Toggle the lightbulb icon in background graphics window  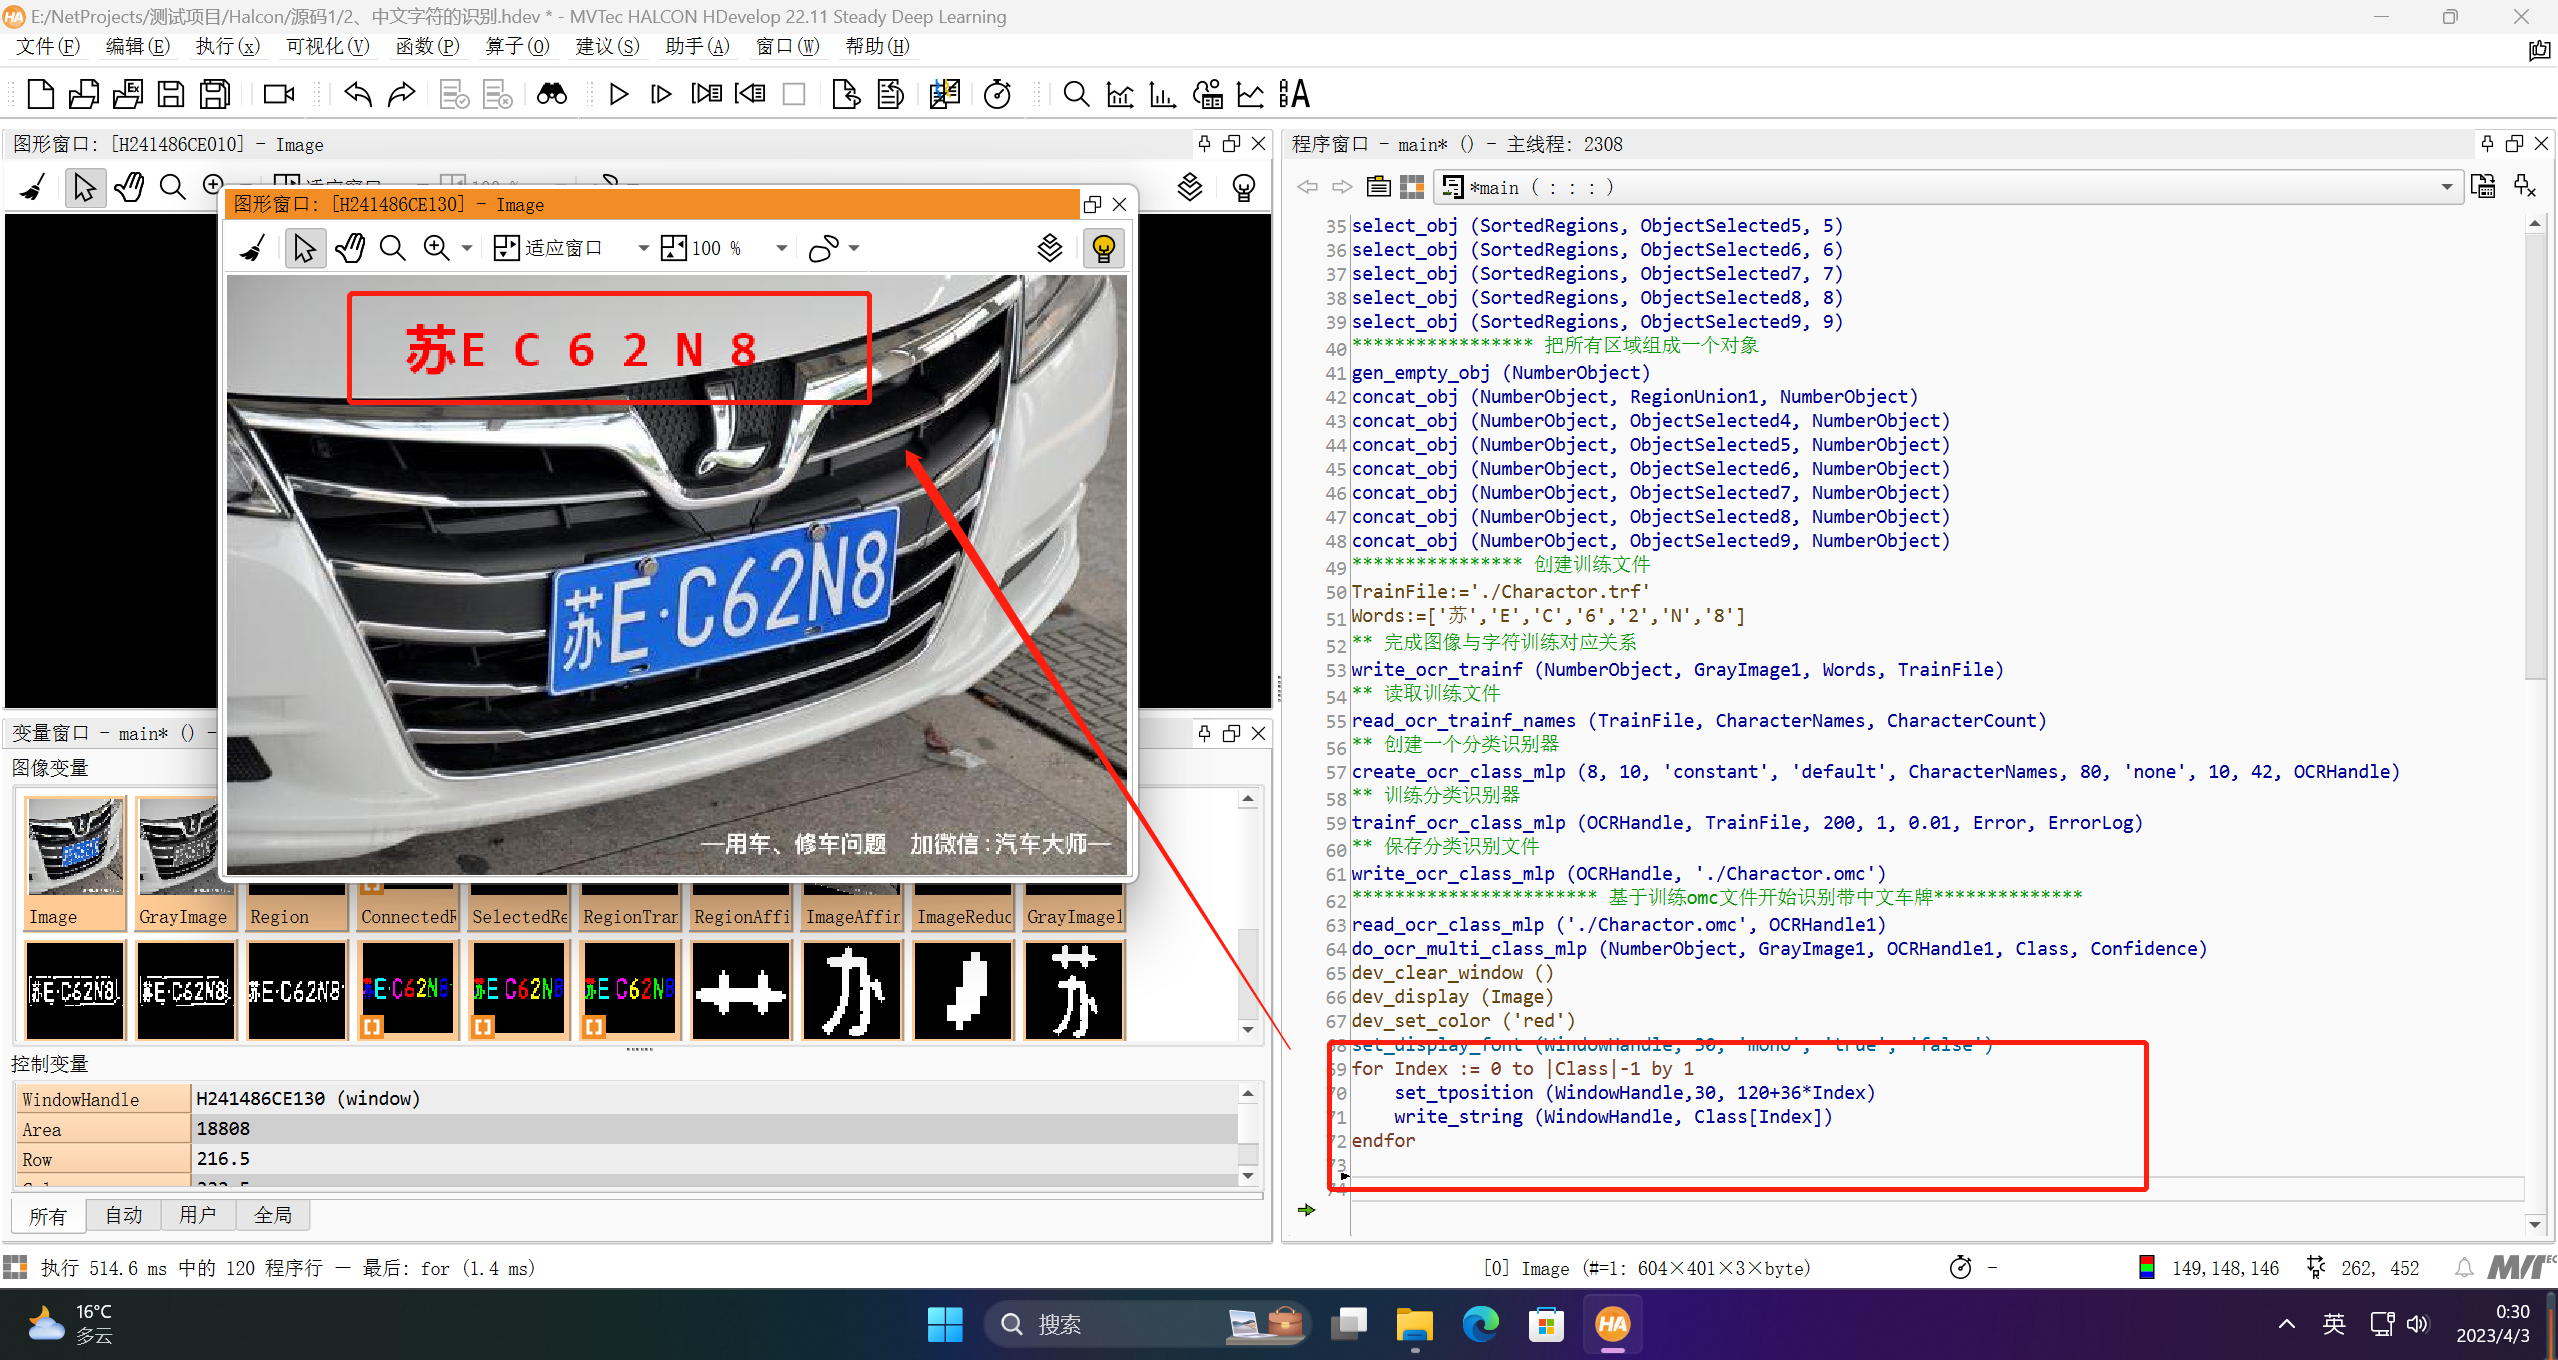1243,187
